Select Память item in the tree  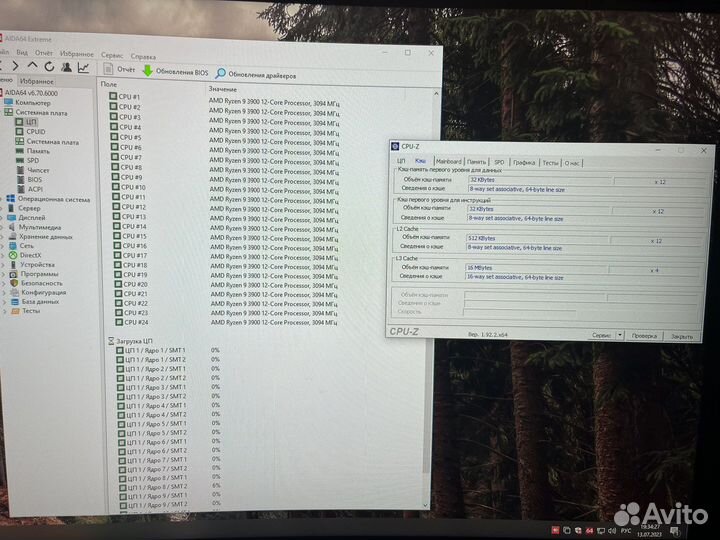(x=38, y=151)
